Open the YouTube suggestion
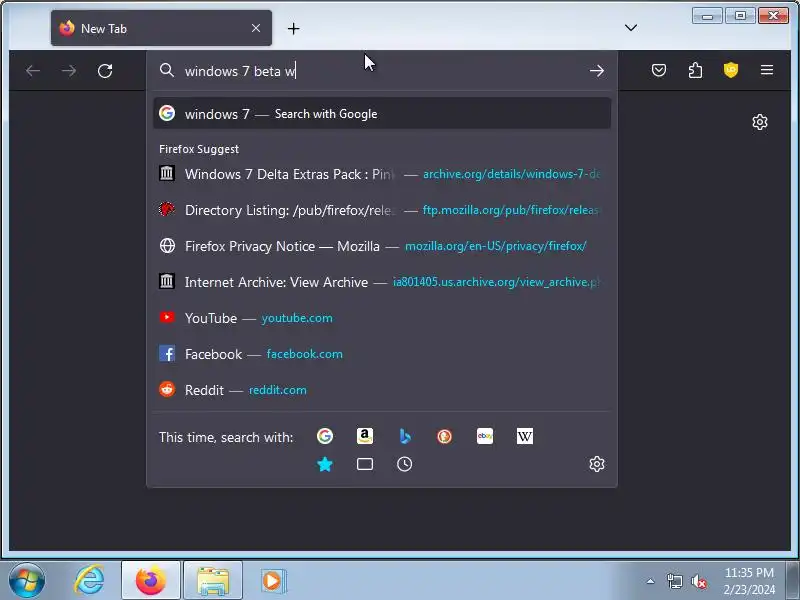Image resolution: width=800 pixels, height=600 pixels. pos(382,318)
